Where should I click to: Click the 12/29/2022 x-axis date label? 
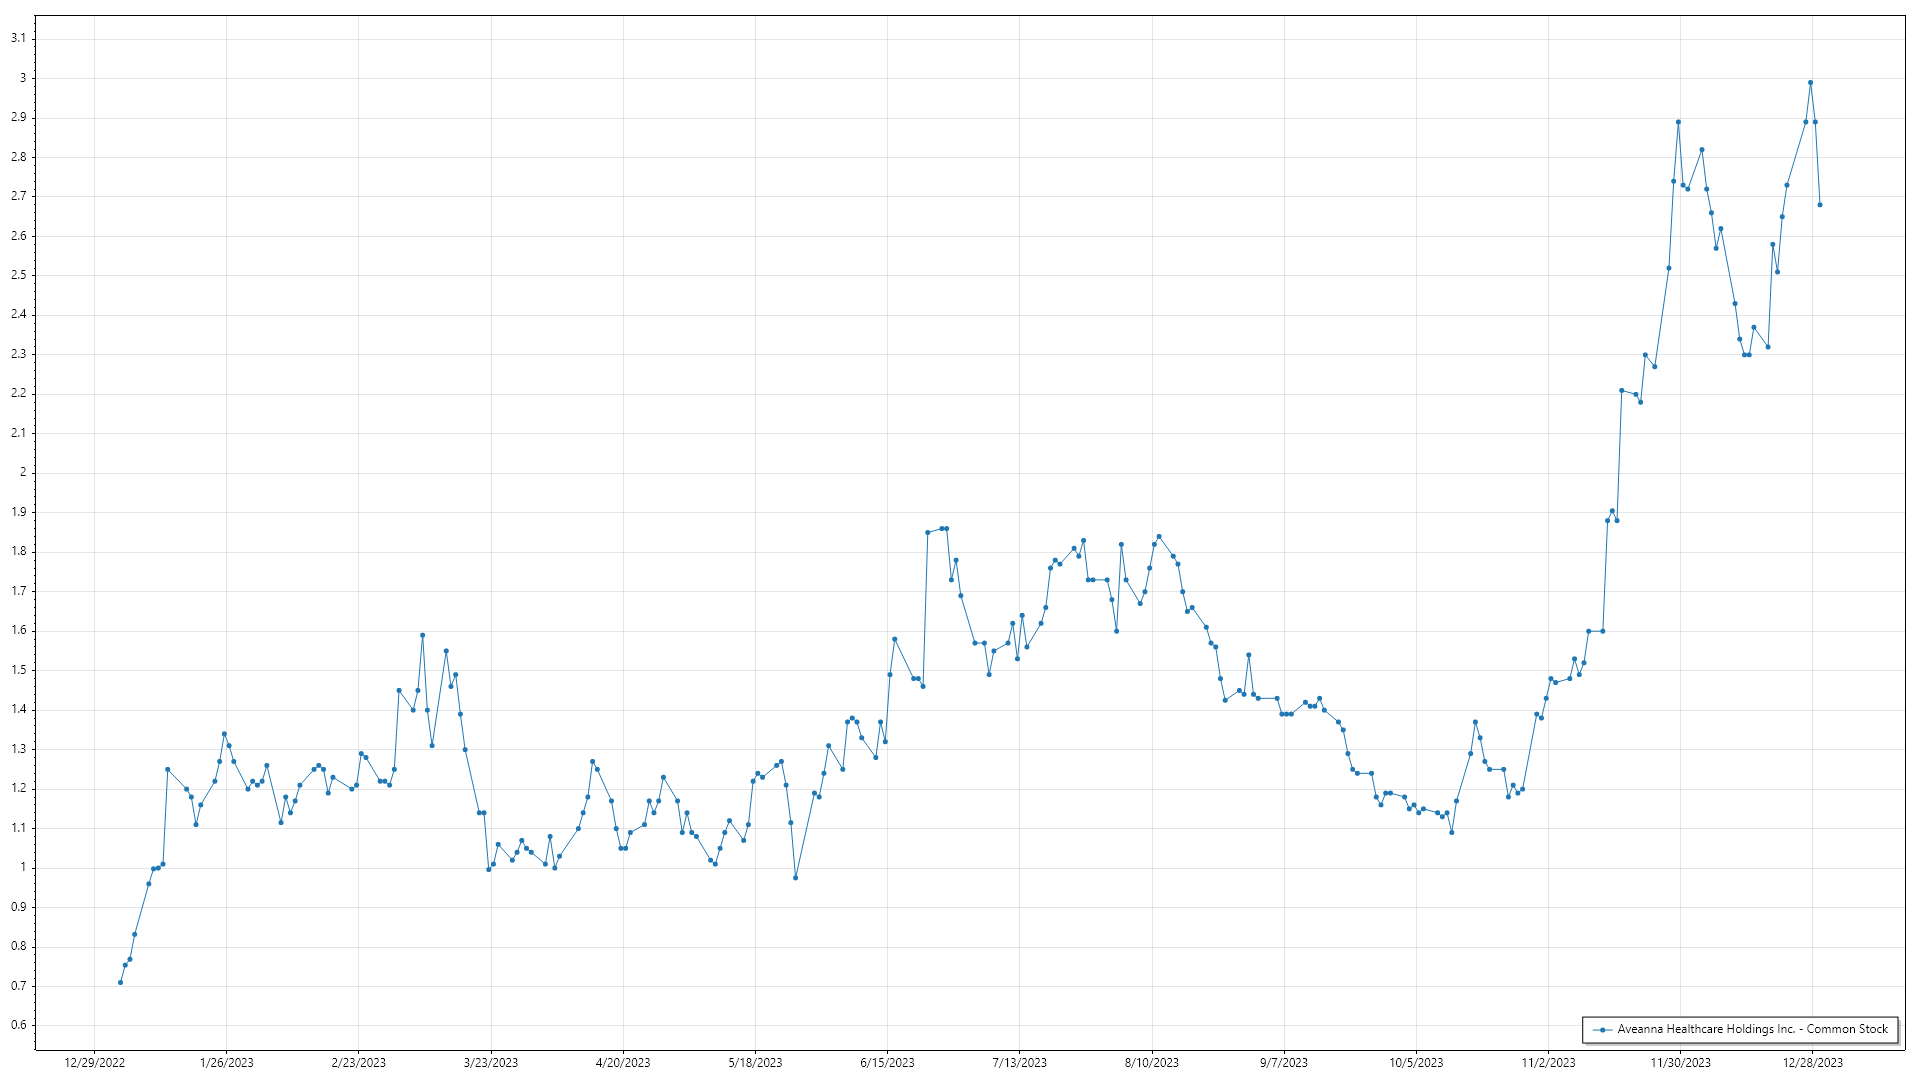[x=95, y=1062]
